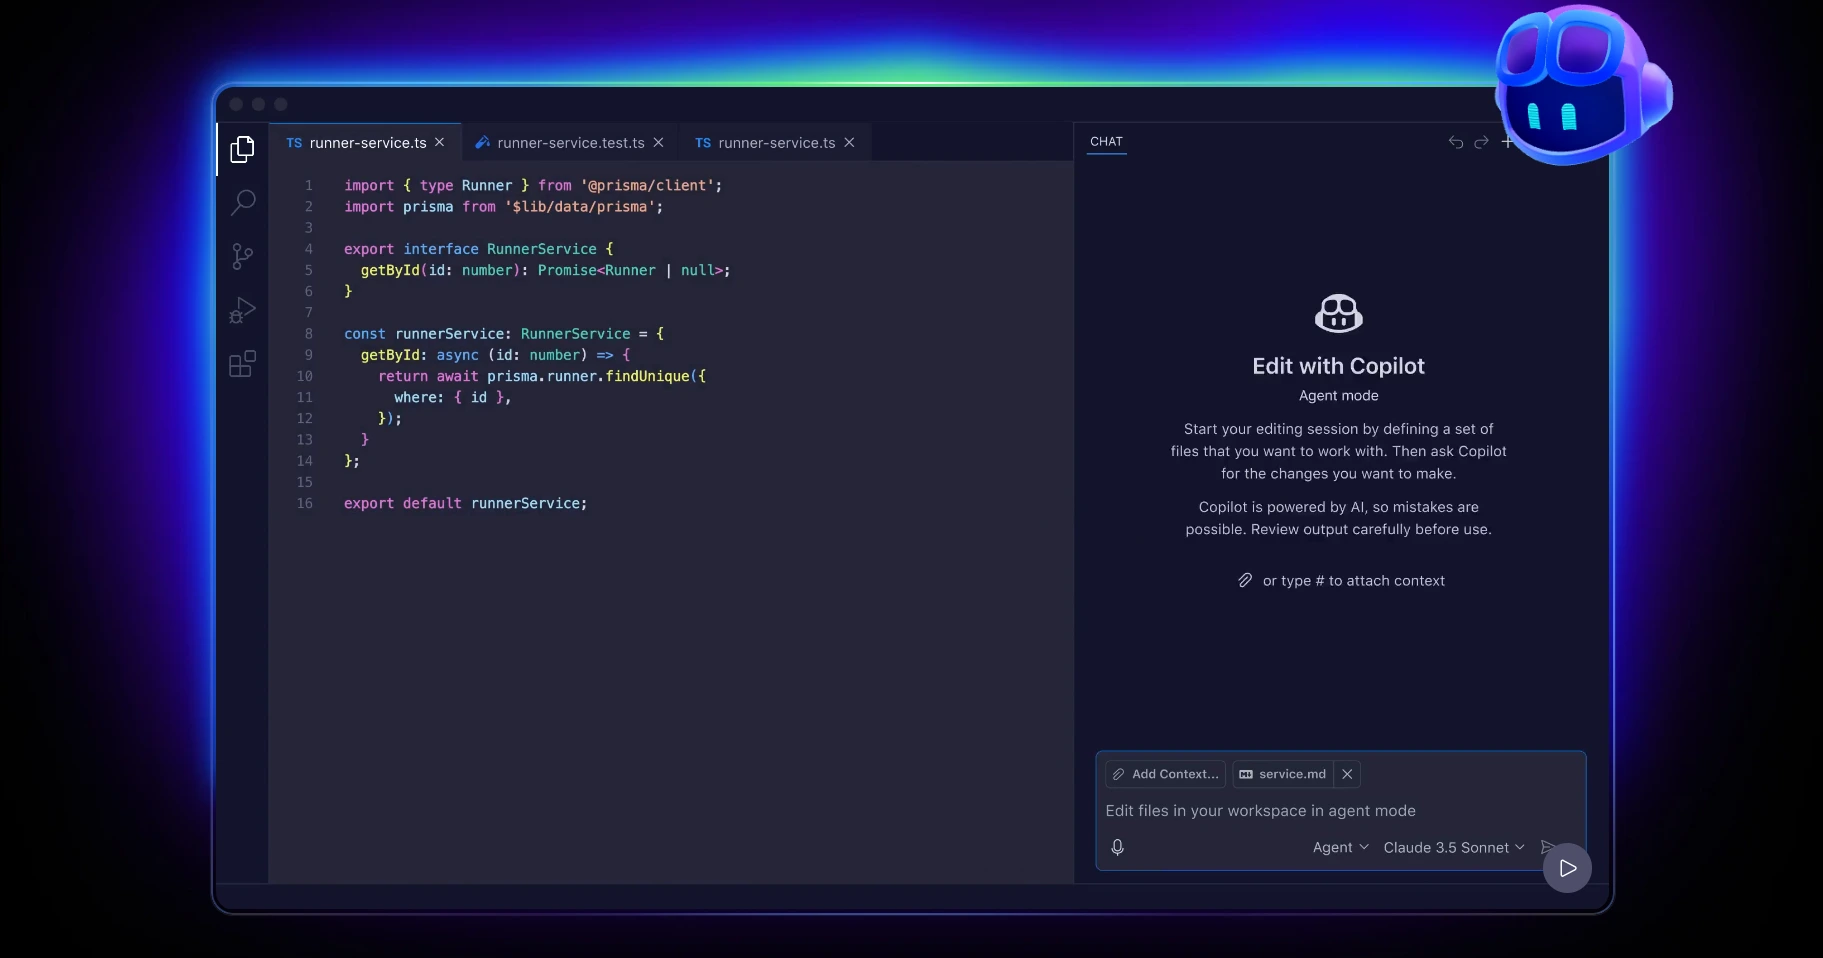
Task: Open the Run and Debug icon
Action: 242,311
